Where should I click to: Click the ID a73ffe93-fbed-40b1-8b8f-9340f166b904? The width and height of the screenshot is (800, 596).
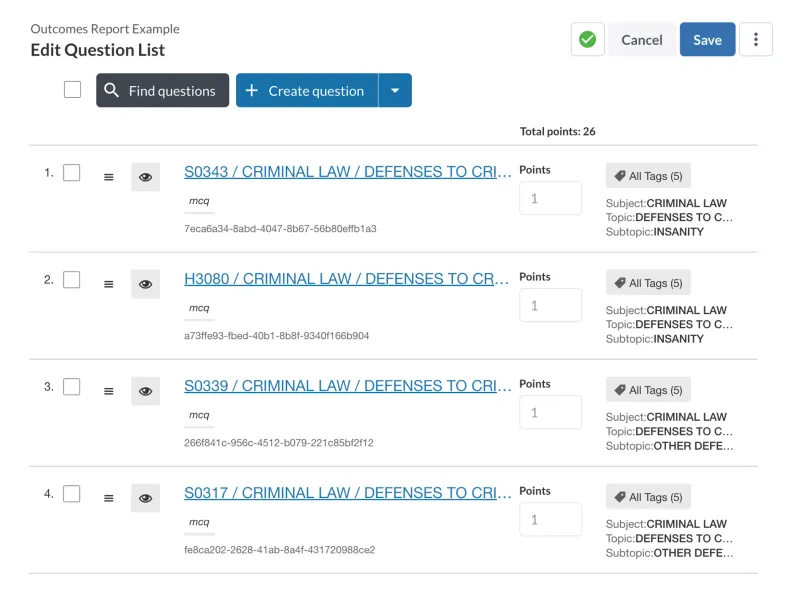coord(277,336)
